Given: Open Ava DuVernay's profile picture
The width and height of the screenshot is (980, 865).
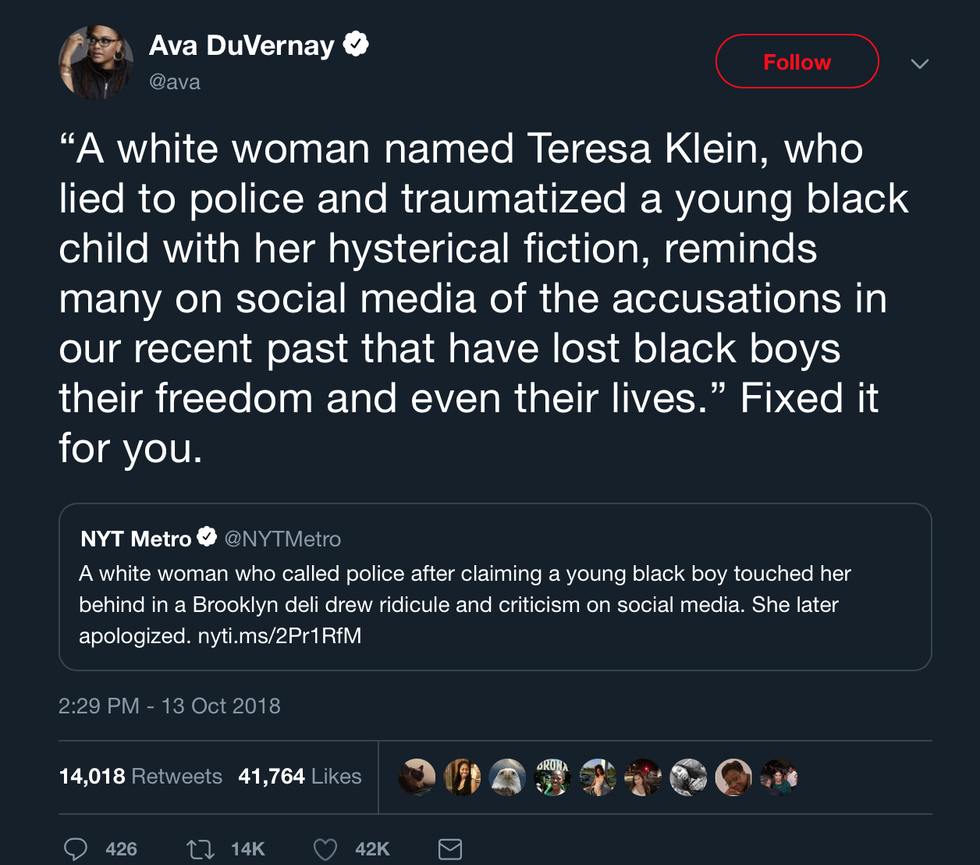Looking at the screenshot, I should tap(96, 62).
